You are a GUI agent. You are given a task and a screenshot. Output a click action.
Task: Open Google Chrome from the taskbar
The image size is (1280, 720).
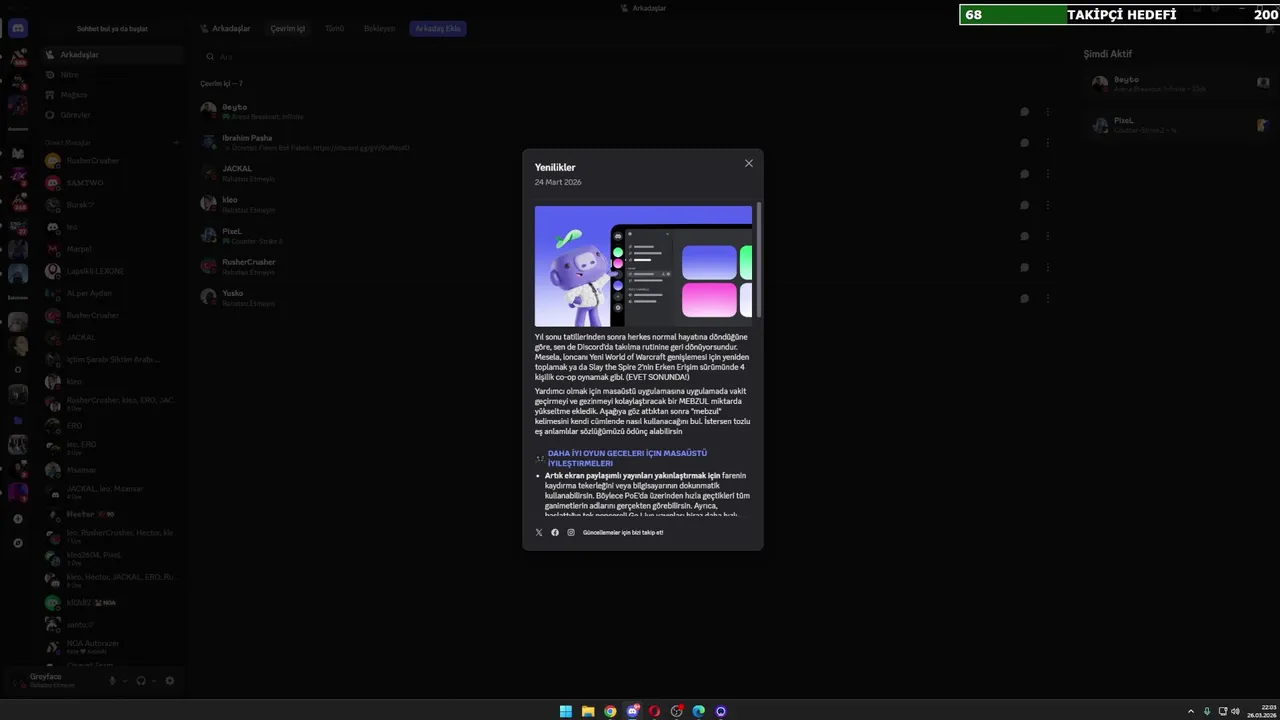[x=610, y=711]
